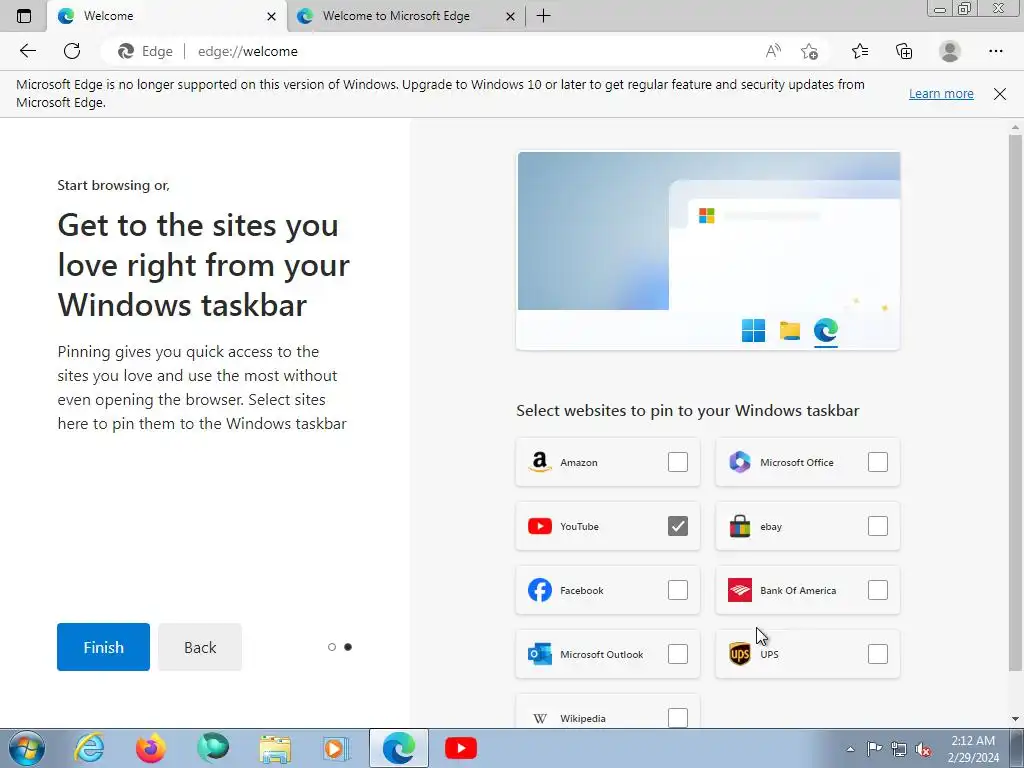This screenshot has width=1024, height=768.
Task: Click the Amazon logo icon
Action: point(539,462)
